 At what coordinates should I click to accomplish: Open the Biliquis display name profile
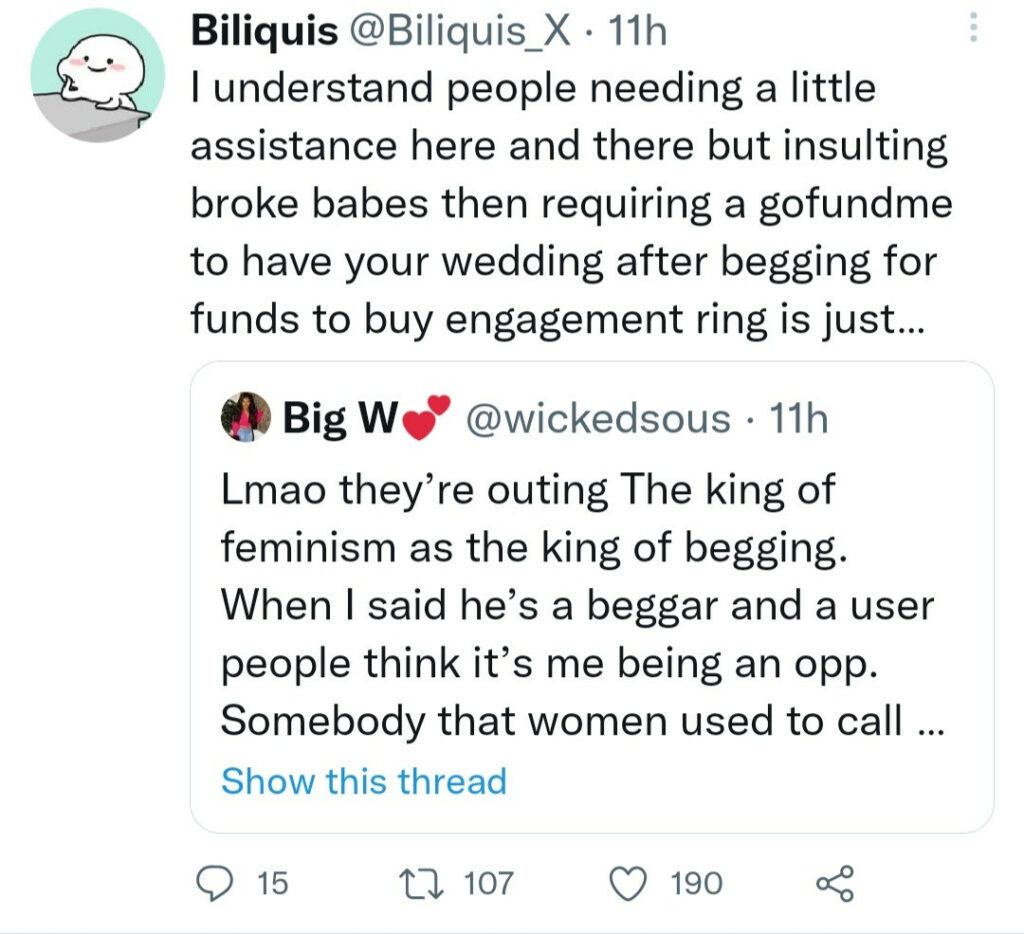click(264, 33)
